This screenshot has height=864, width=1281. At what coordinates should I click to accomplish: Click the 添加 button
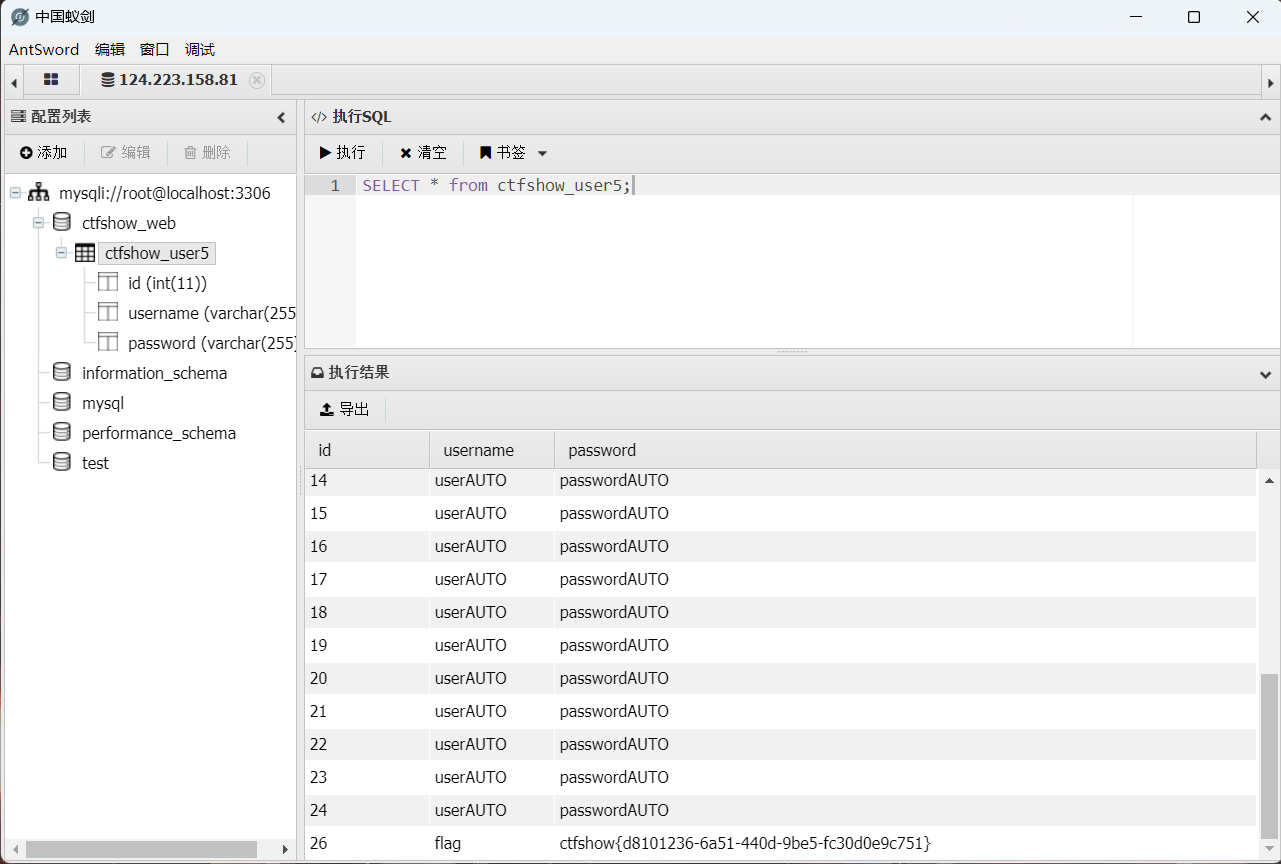click(x=43, y=152)
